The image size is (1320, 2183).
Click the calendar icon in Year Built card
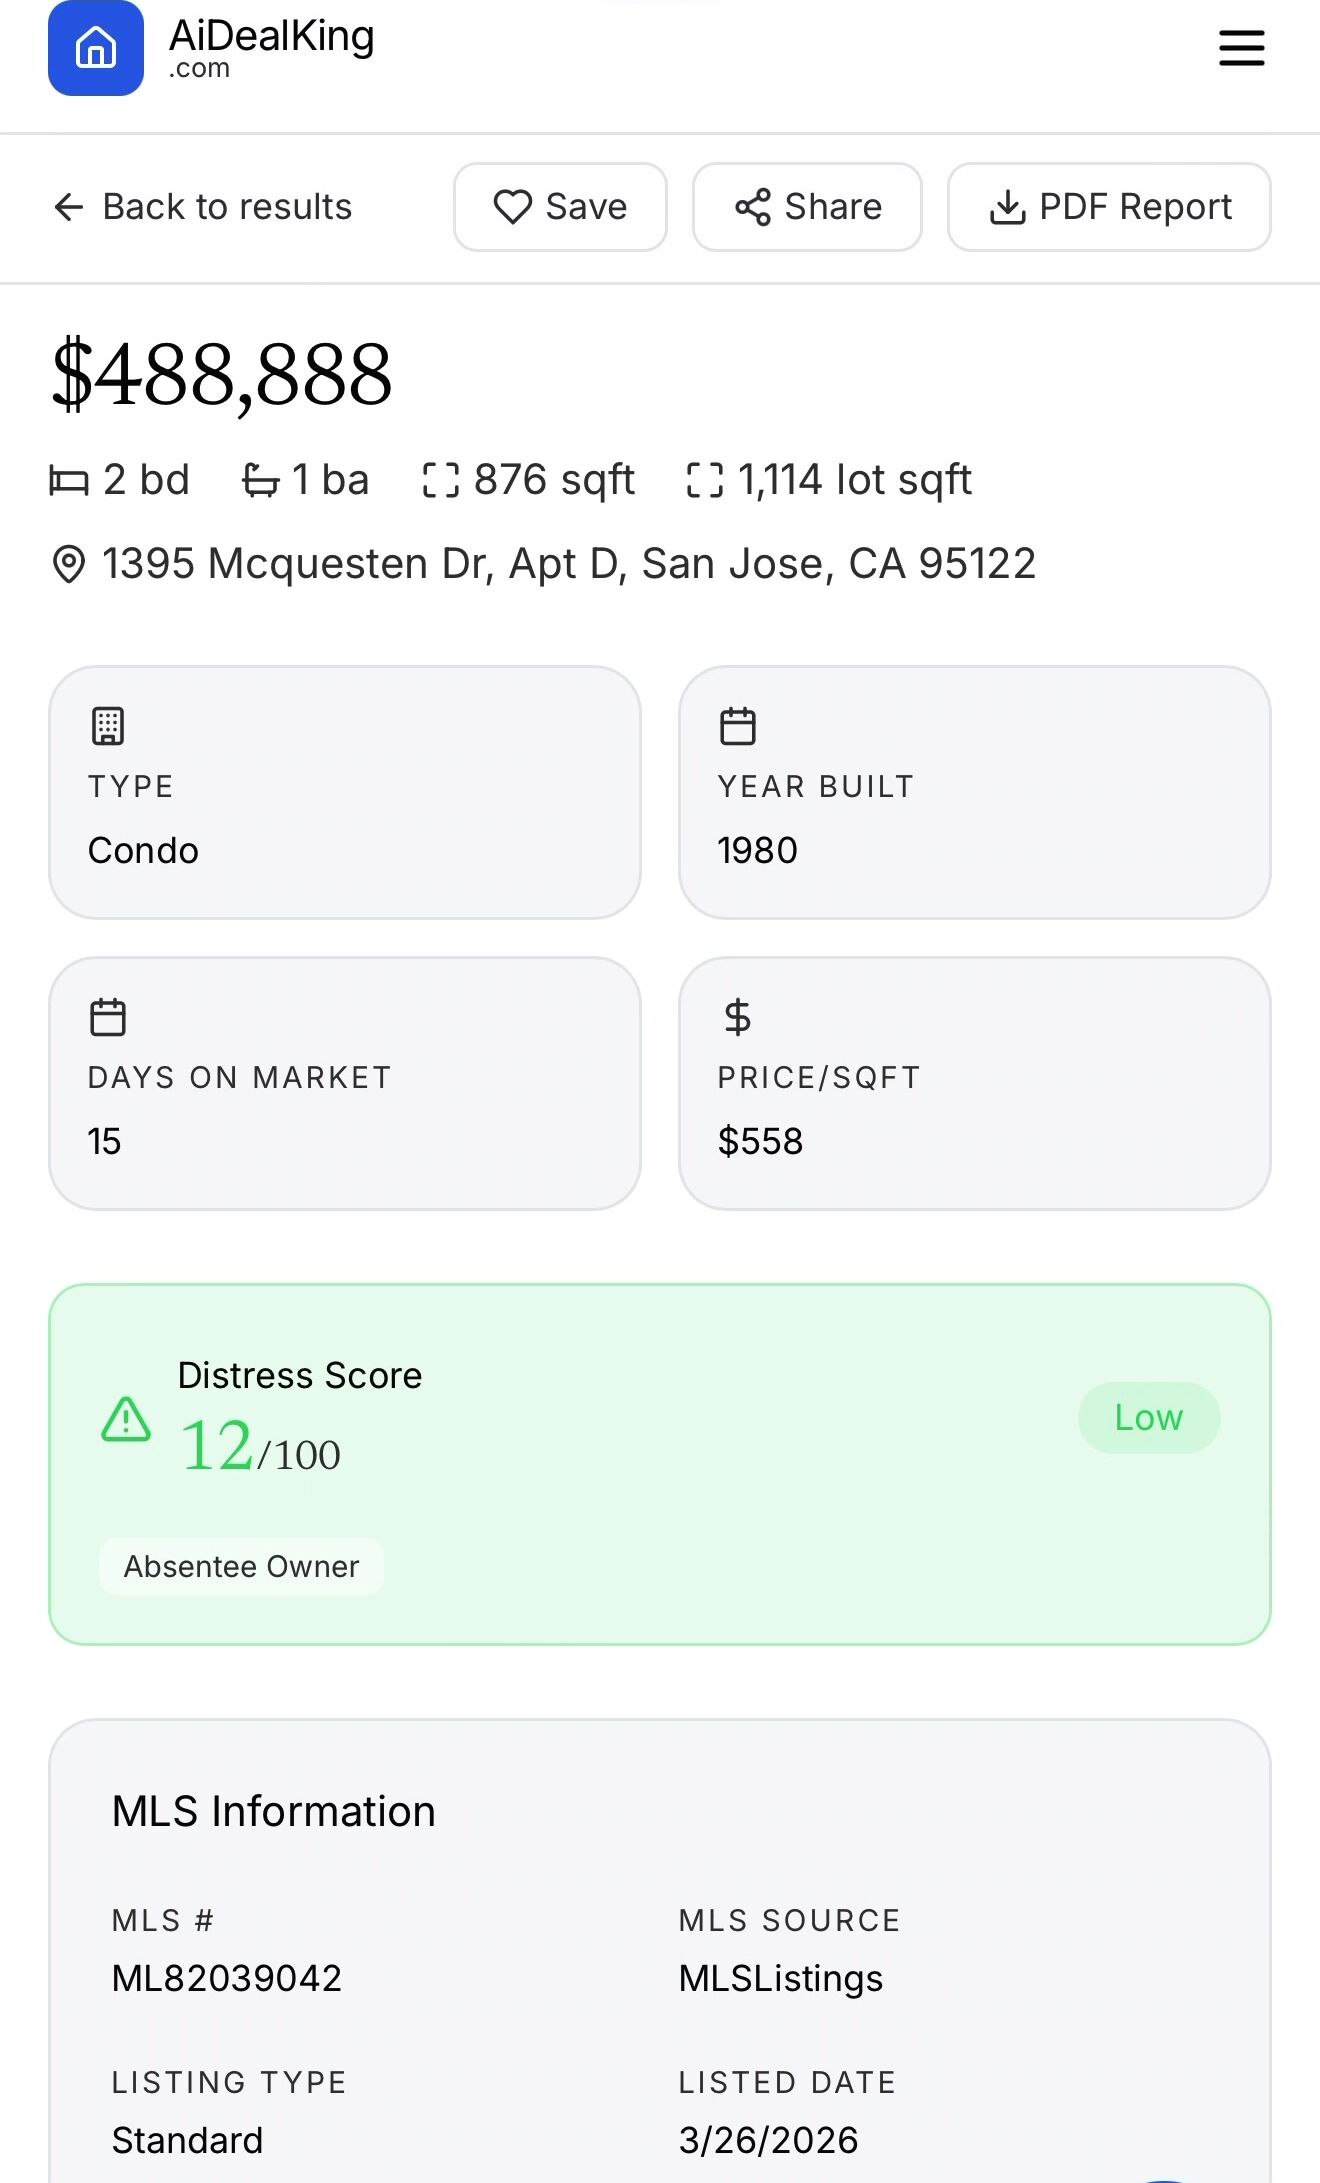[x=738, y=726]
